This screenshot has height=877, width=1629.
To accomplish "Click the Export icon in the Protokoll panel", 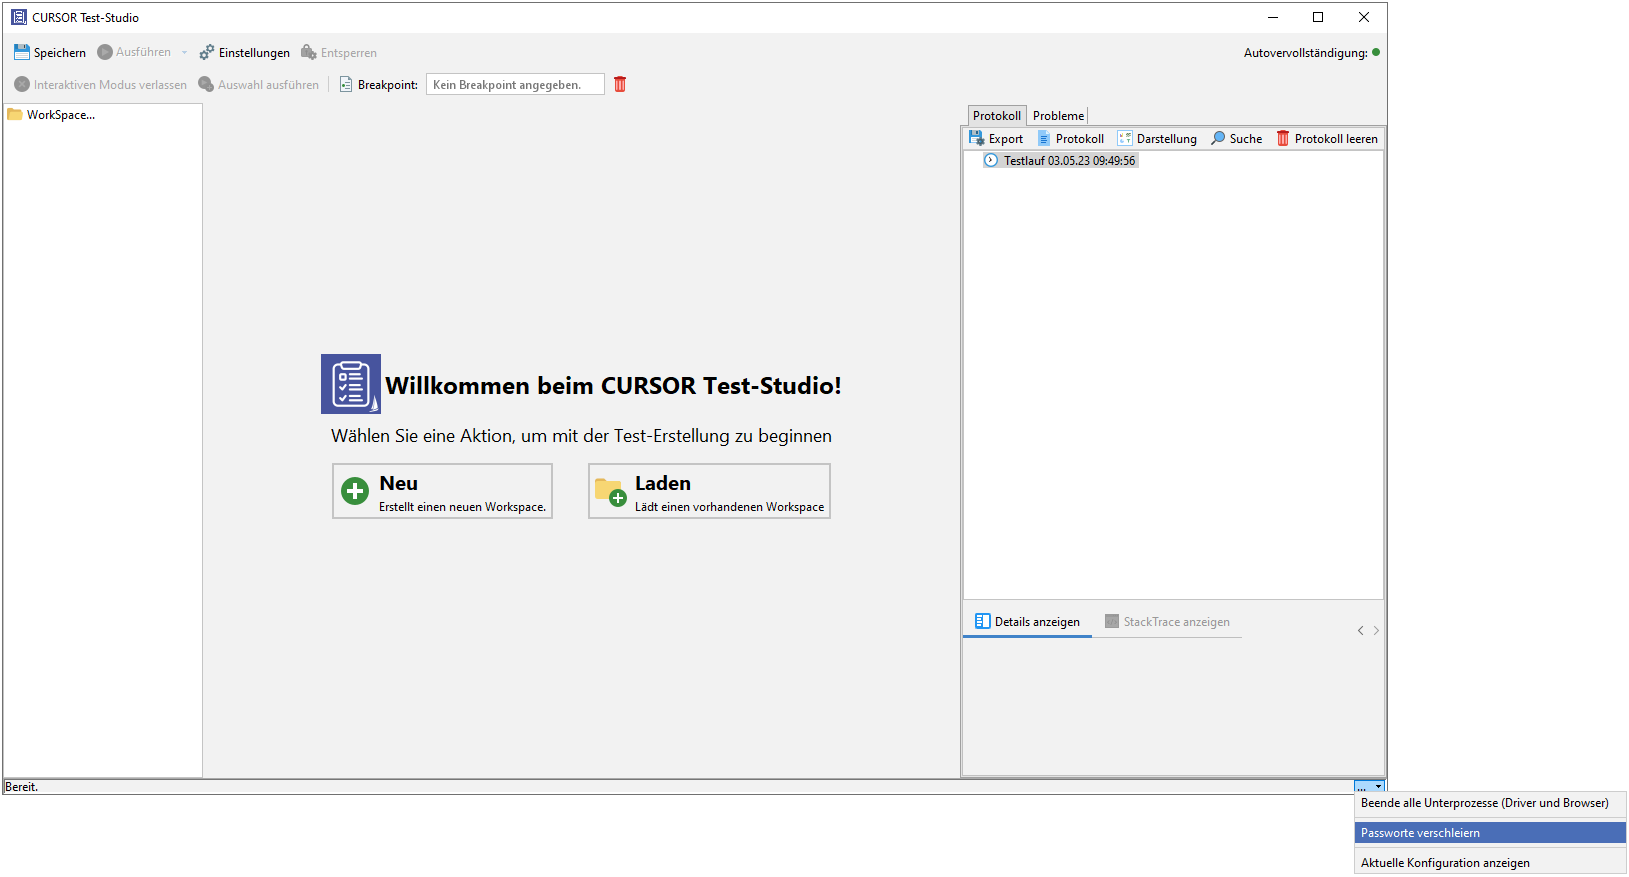I will pos(977,139).
